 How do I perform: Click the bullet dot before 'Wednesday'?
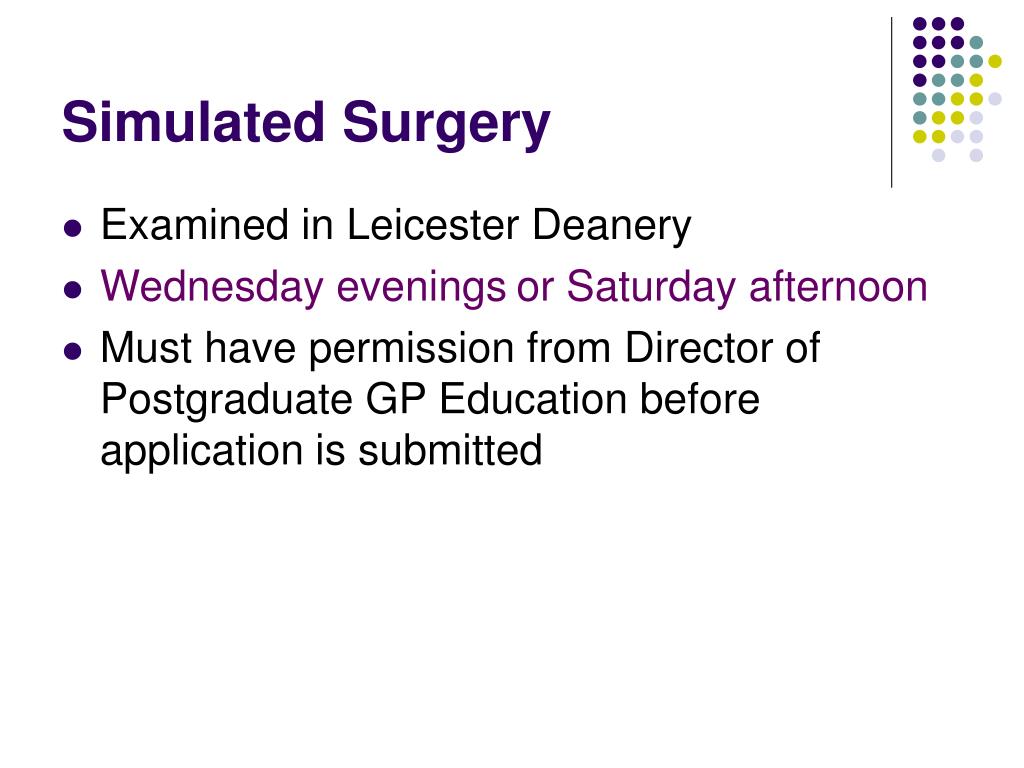[x=73, y=289]
